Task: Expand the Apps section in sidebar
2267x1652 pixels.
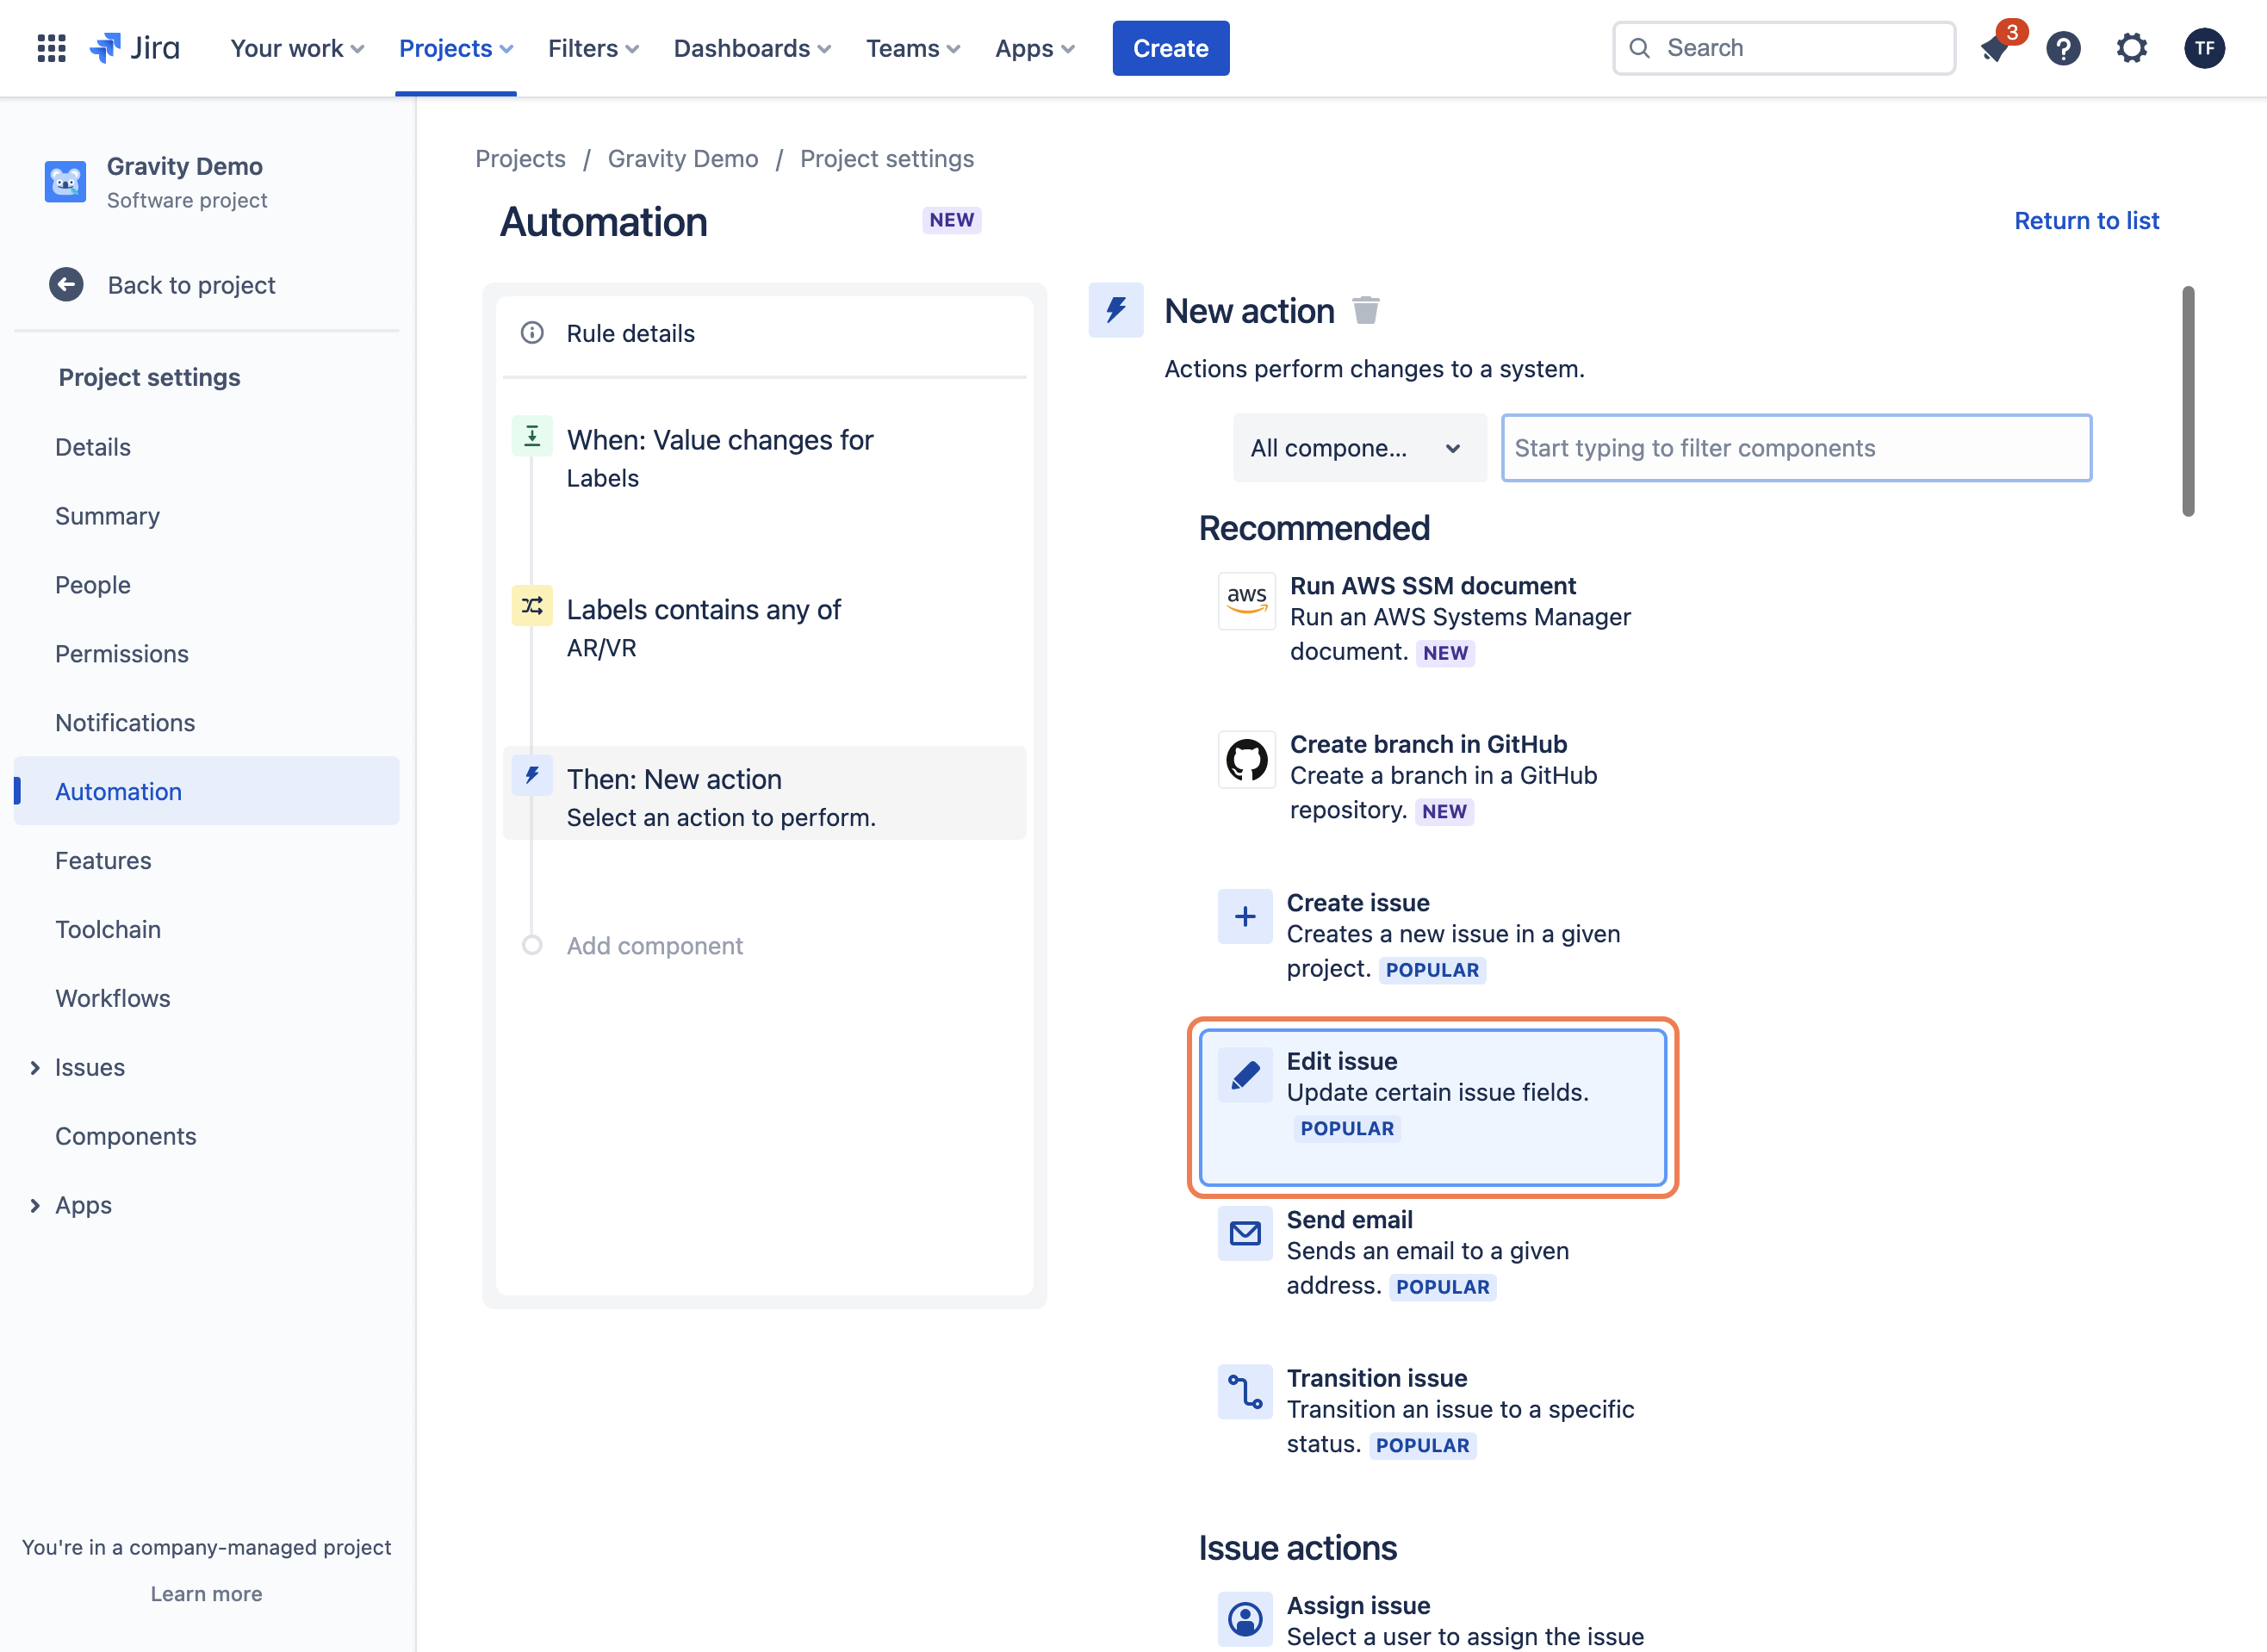Action: [x=35, y=1206]
